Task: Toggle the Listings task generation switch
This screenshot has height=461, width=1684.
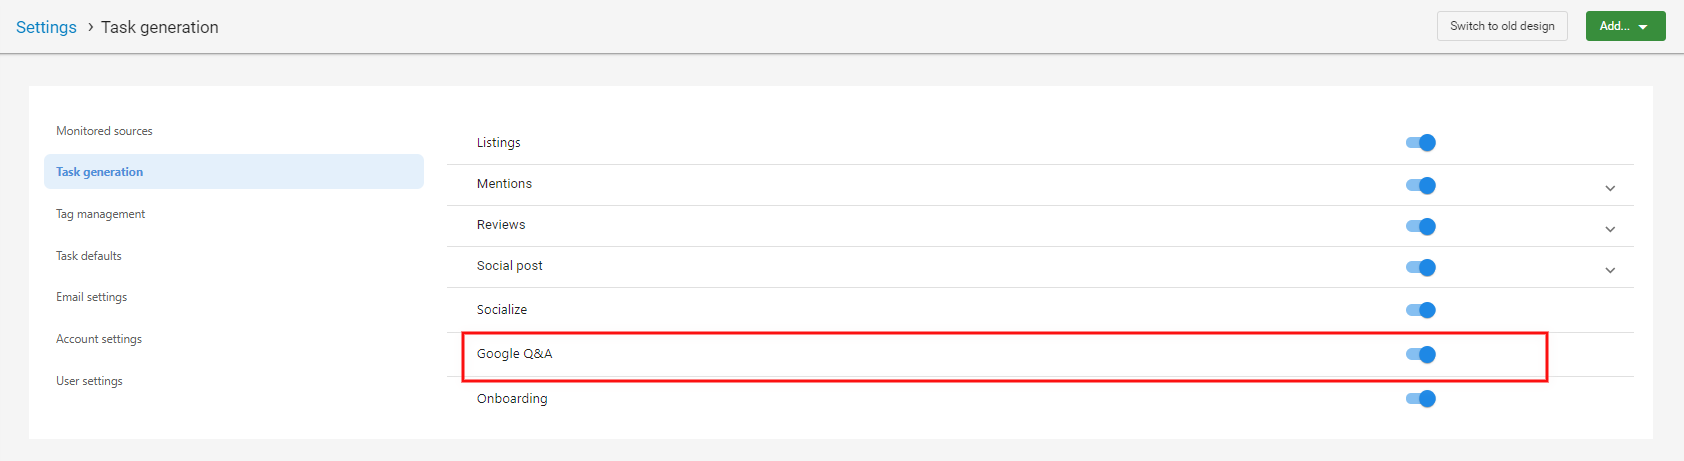Action: pyautogui.click(x=1421, y=143)
